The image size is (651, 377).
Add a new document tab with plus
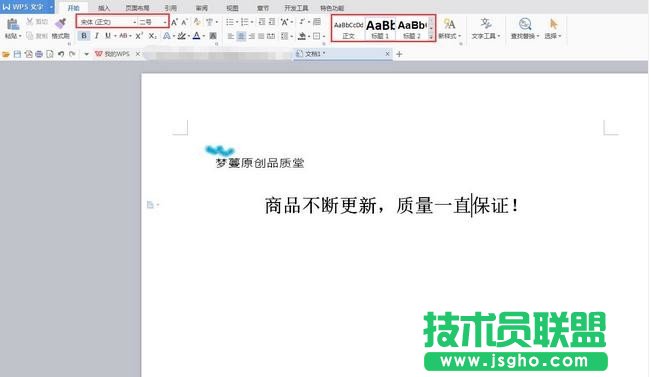pos(399,54)
